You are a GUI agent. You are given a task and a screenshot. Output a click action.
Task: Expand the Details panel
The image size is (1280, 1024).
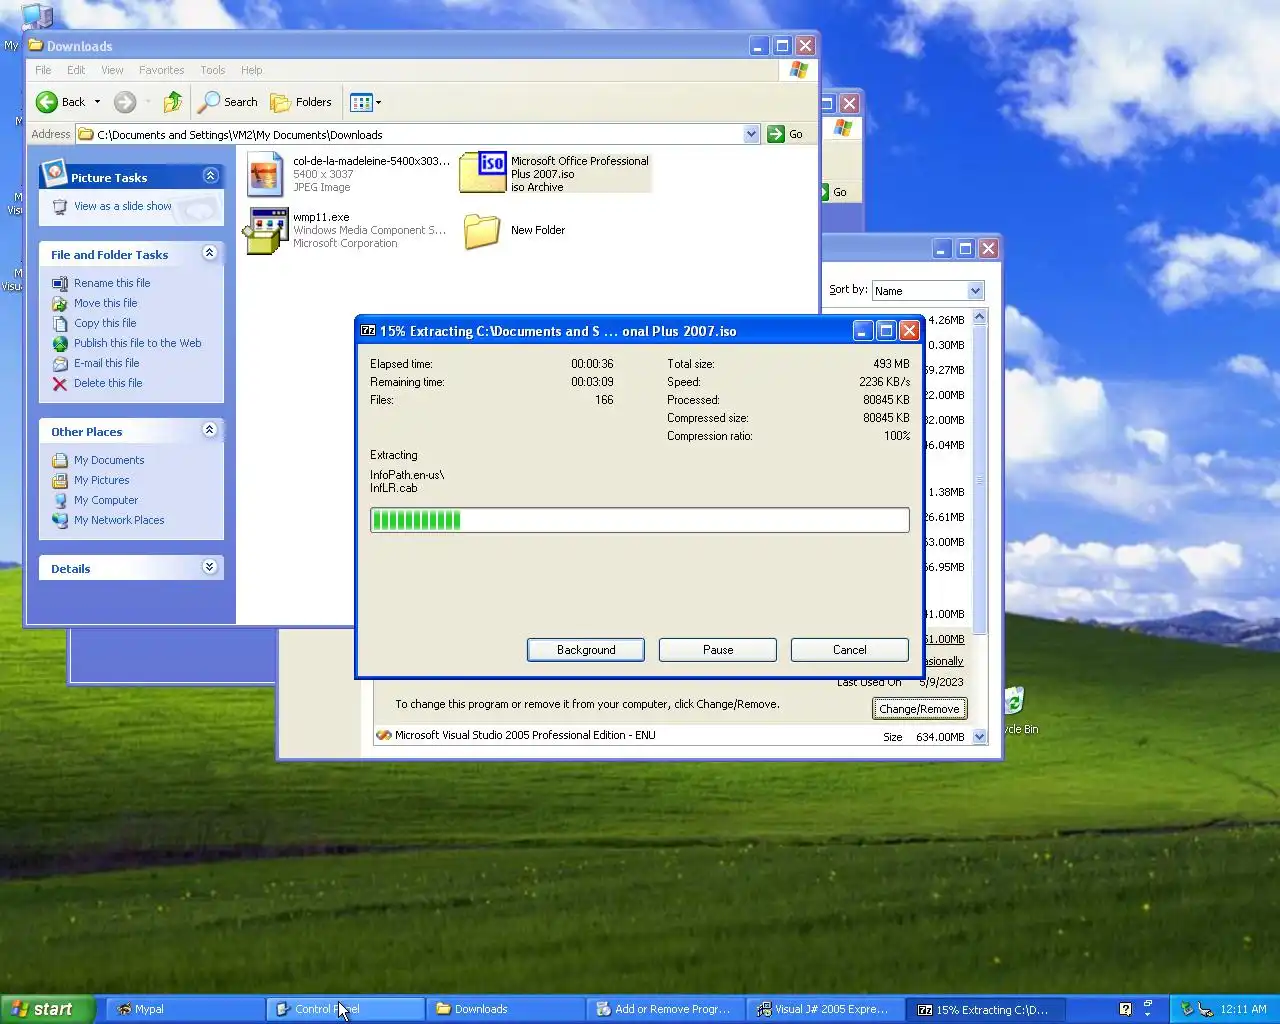(210, 567)
